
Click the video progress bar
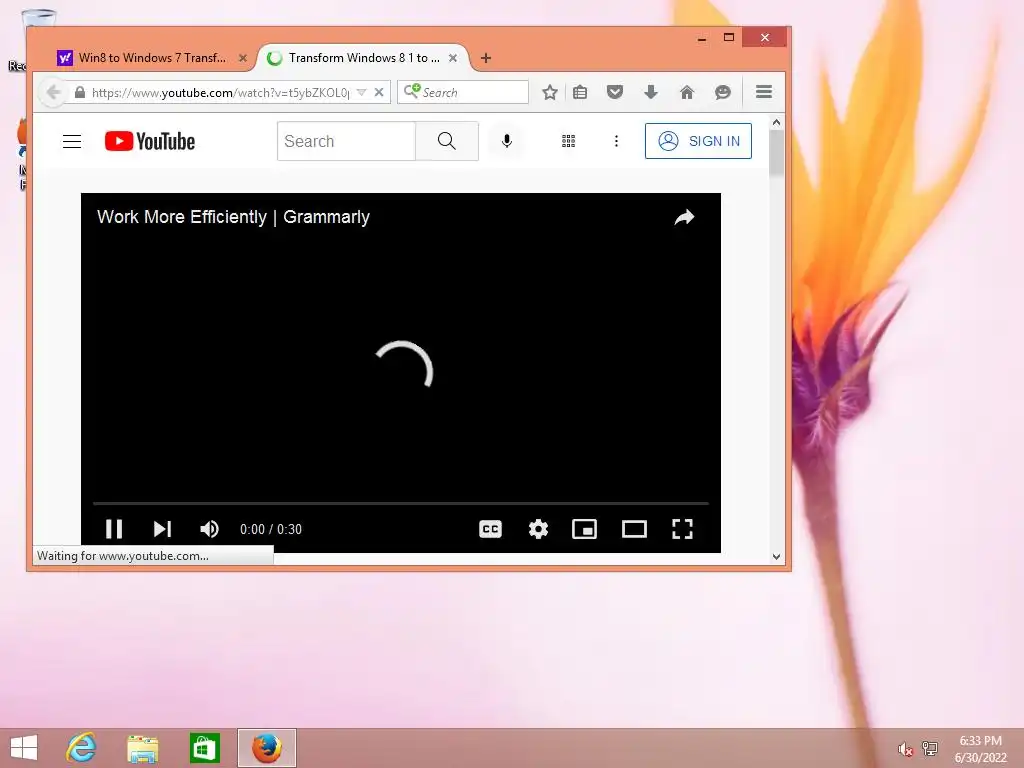[401, 504]
